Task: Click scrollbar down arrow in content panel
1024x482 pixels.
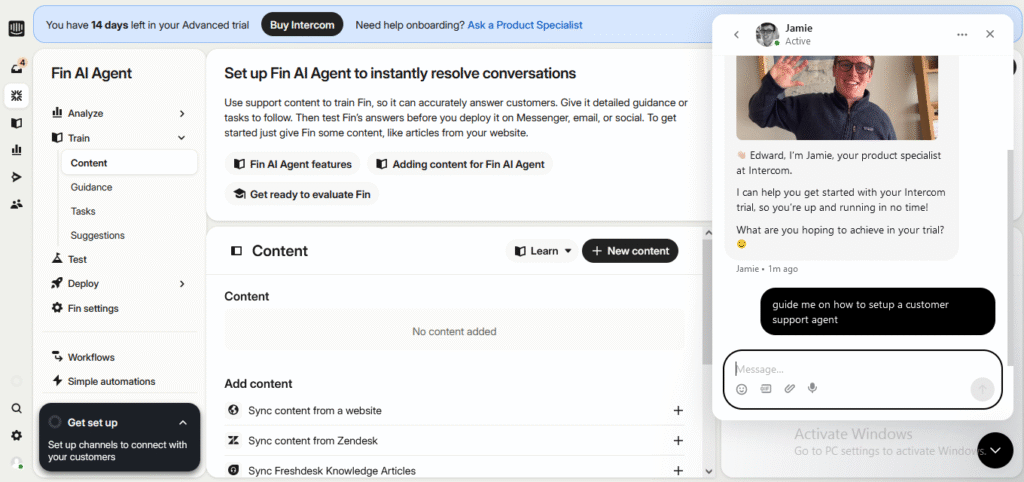Action: (709, 471)
